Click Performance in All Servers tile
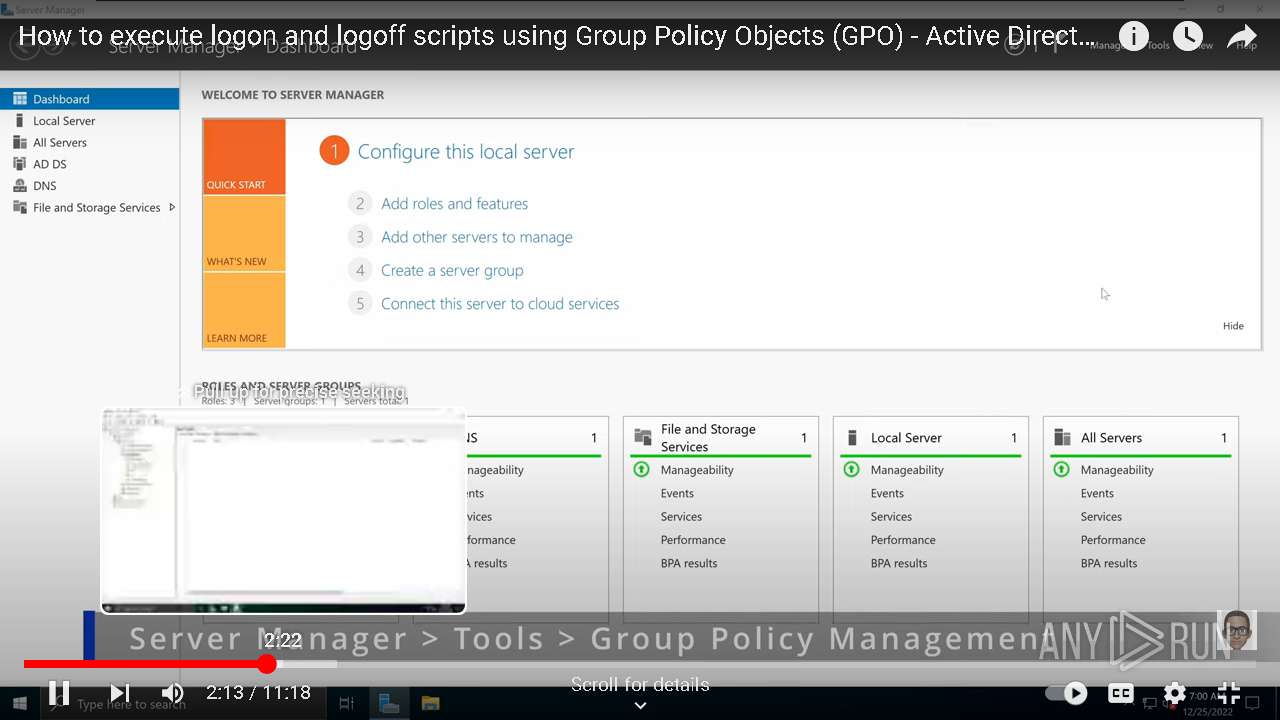This screenshot has height=720, width=1280. coord(1113,540)
